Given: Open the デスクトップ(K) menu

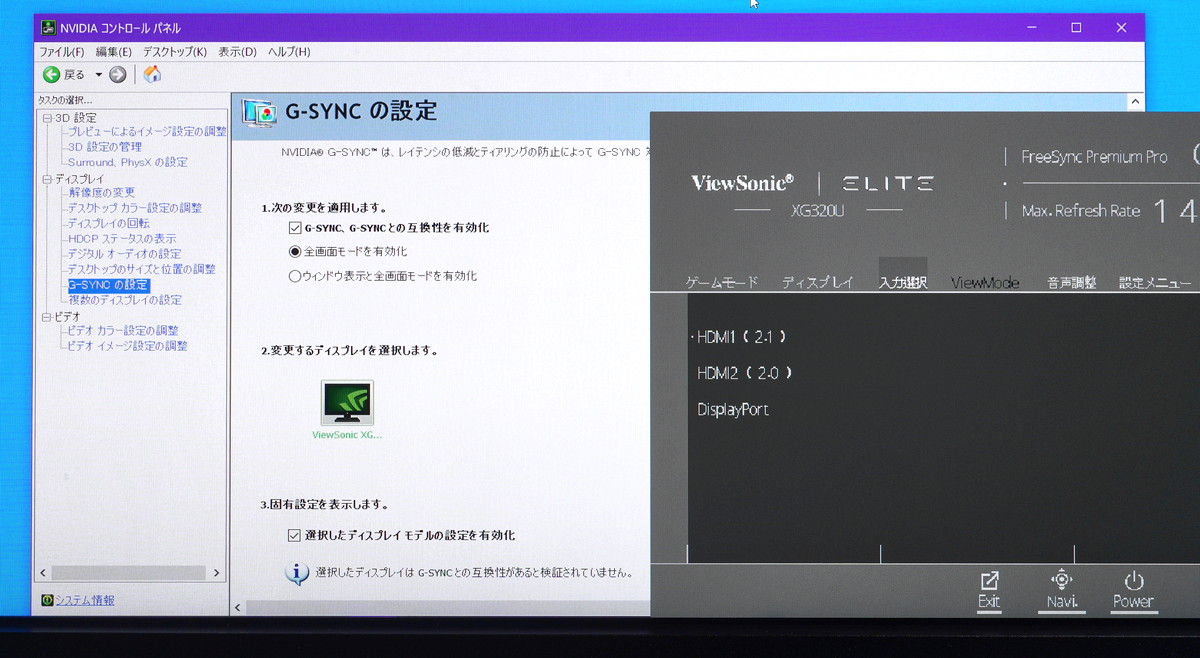Looking at the screenshot, I should 174,52.
